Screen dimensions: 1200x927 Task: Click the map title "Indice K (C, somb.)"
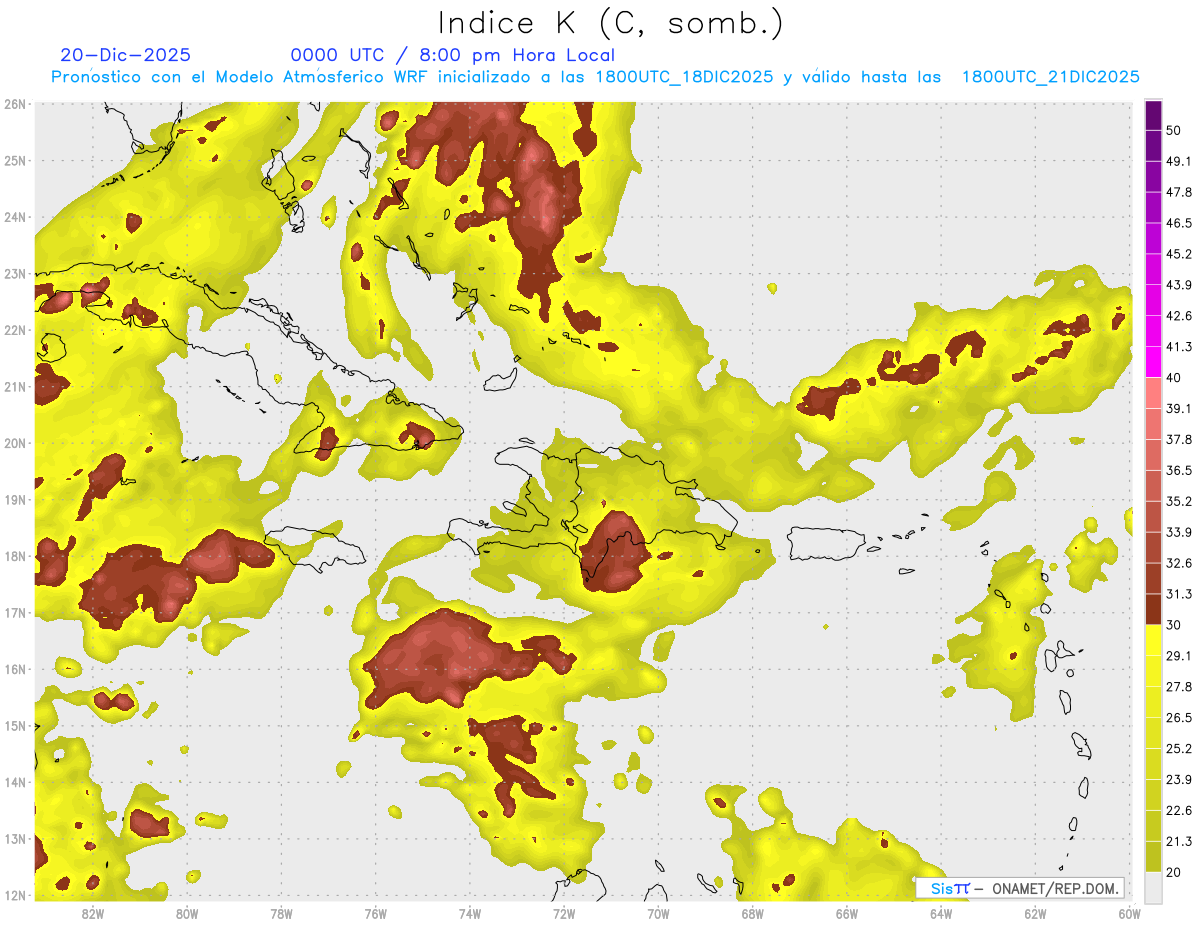(610, 22)
